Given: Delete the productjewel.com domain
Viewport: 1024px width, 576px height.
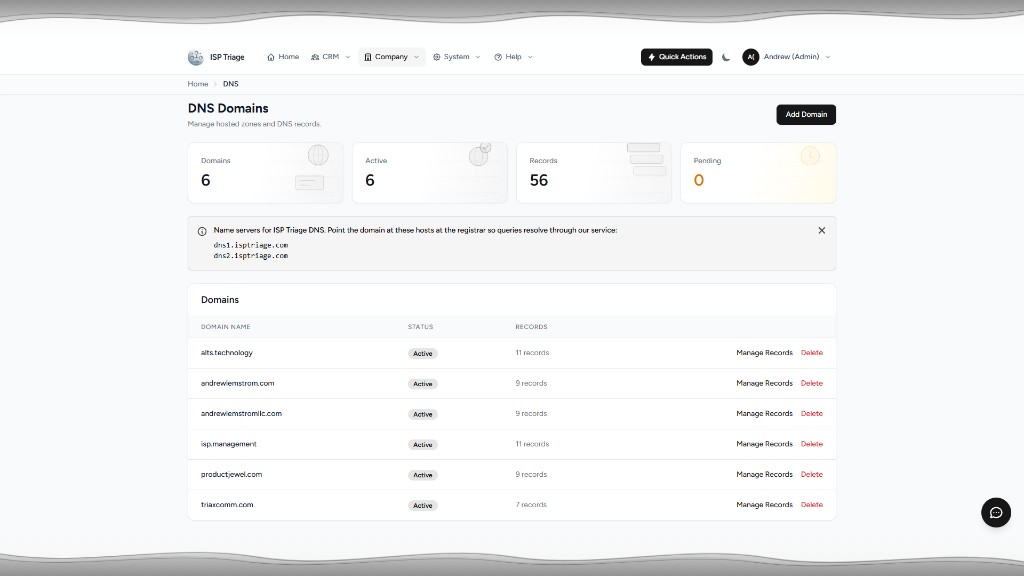Looking at the screenshot, I should (x=812, y=475).
